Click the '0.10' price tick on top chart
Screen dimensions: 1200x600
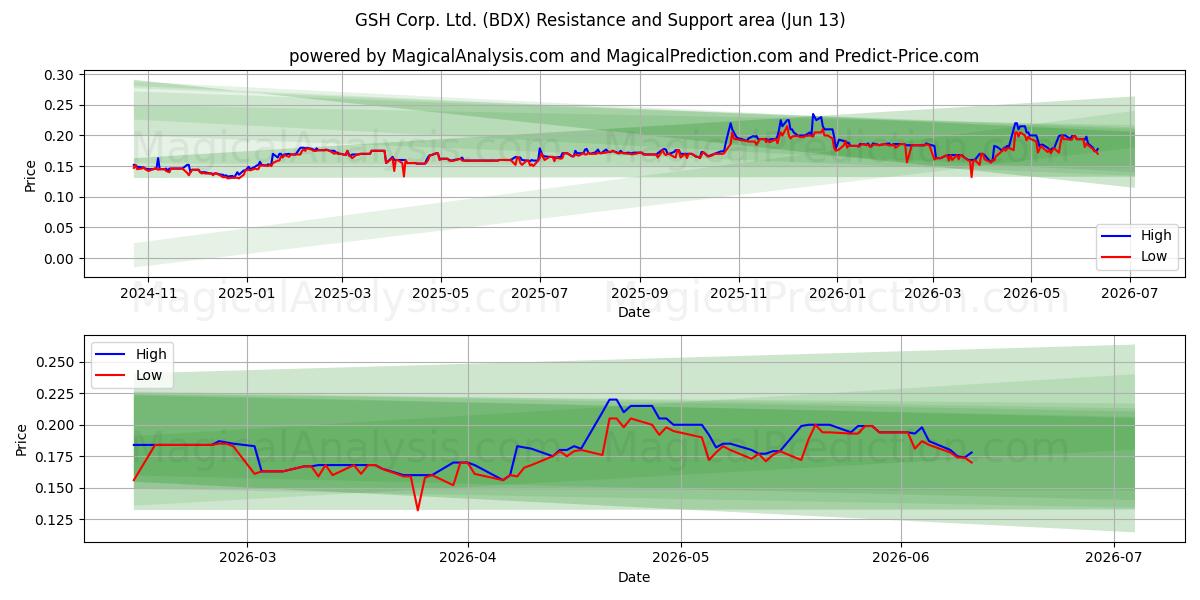(59, 197)
